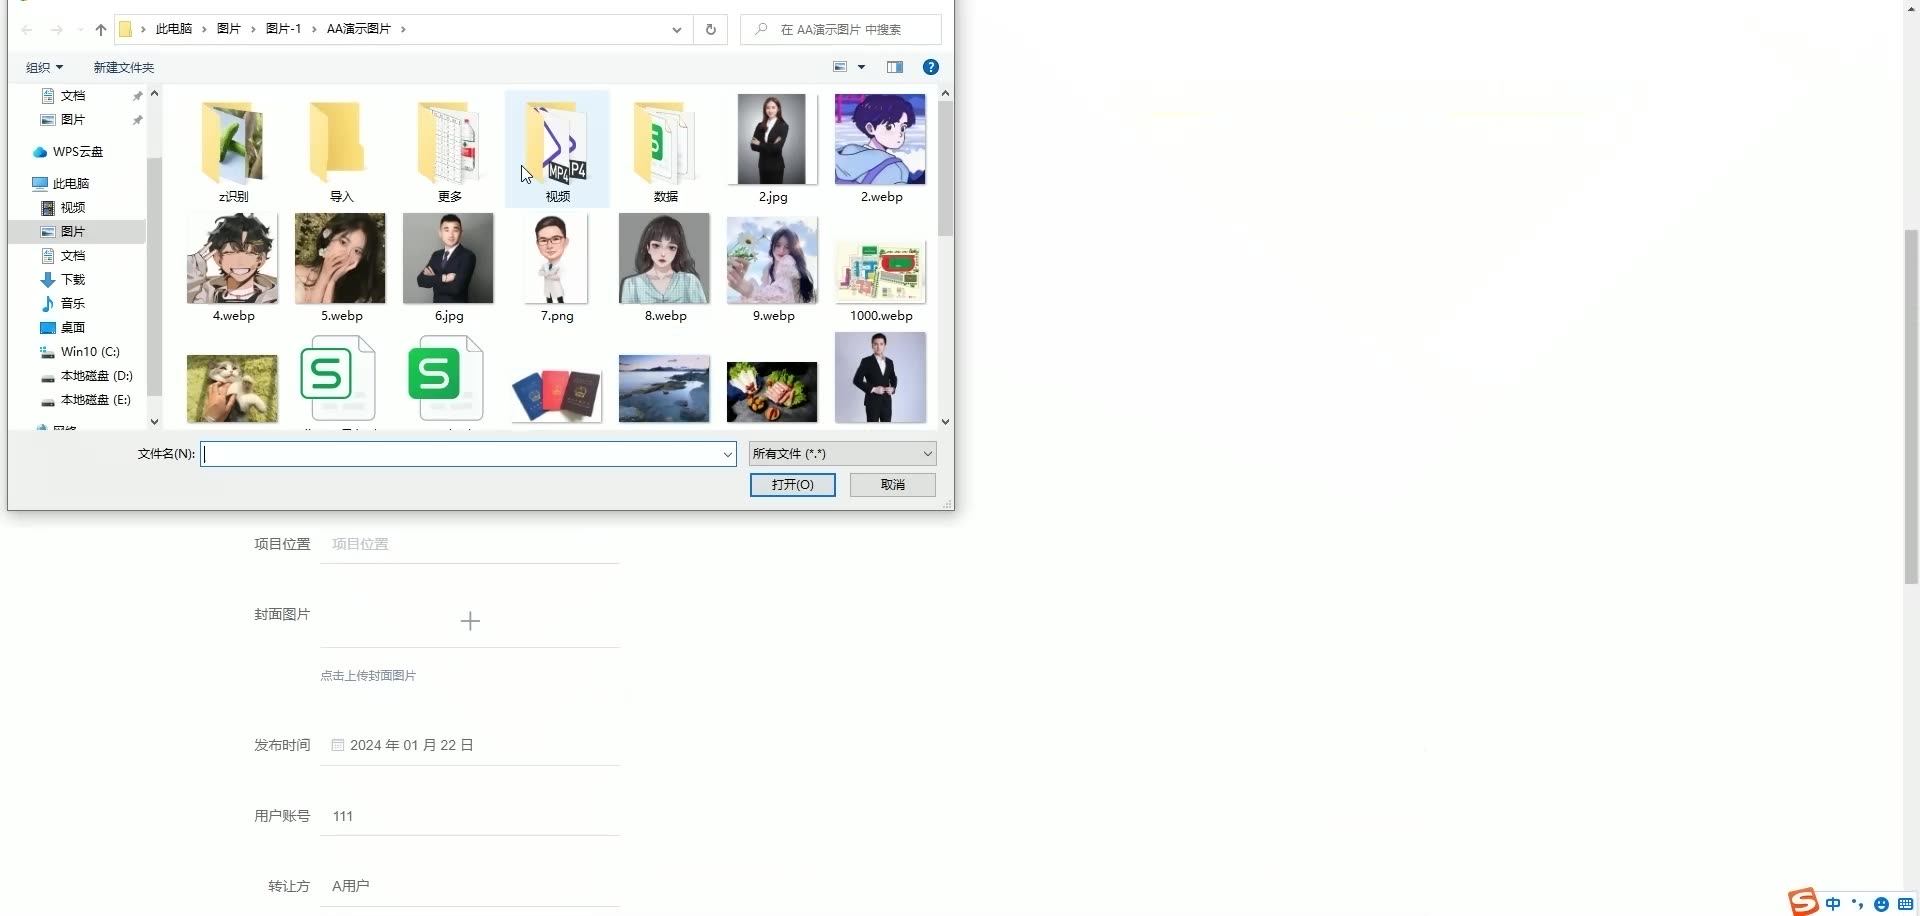This screenshot has height=916, width=1920.
Task: Open 下载 folder in sidebar
Action: click(73, 280)
